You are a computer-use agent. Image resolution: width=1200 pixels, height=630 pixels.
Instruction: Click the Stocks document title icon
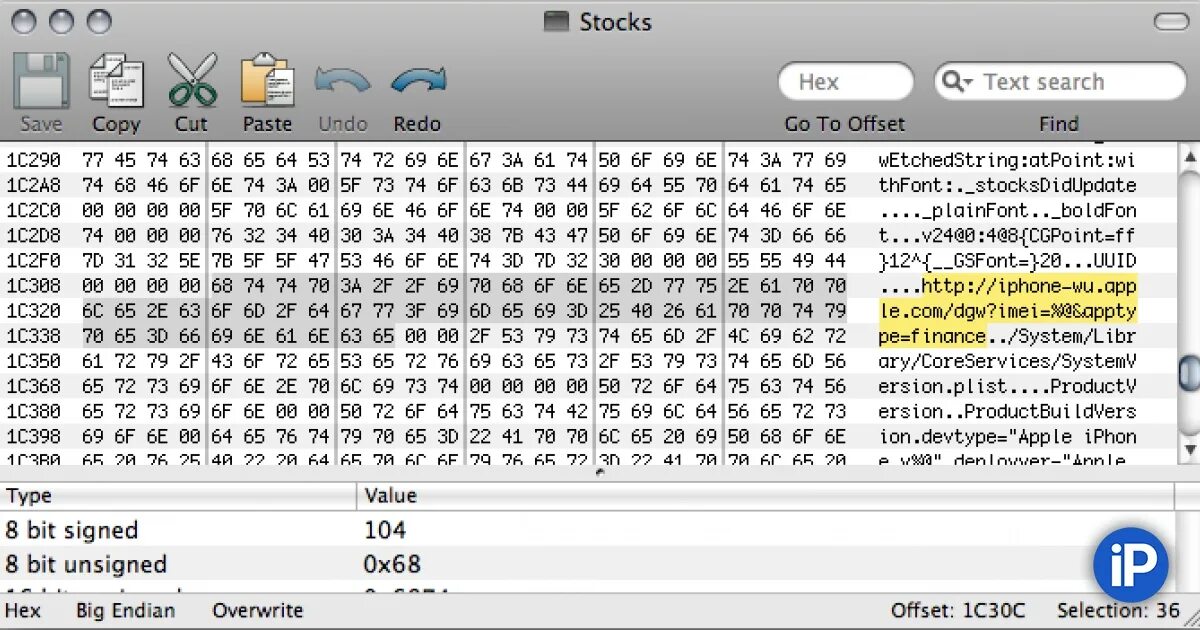(x=558, y=22)
